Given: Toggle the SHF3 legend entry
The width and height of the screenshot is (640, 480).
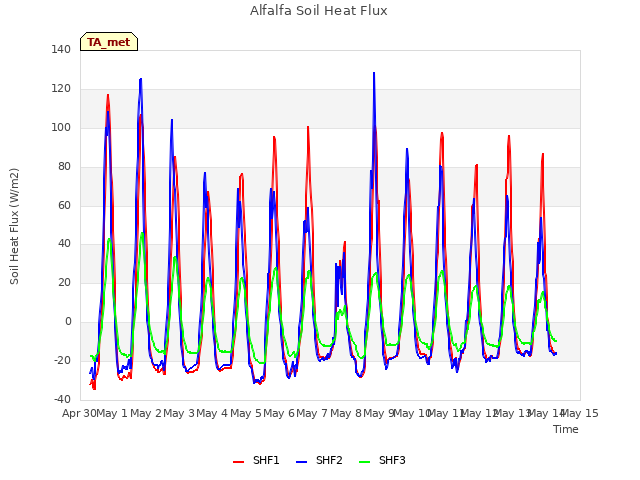Looking at the screenshot, I should [x=382, y=460].
